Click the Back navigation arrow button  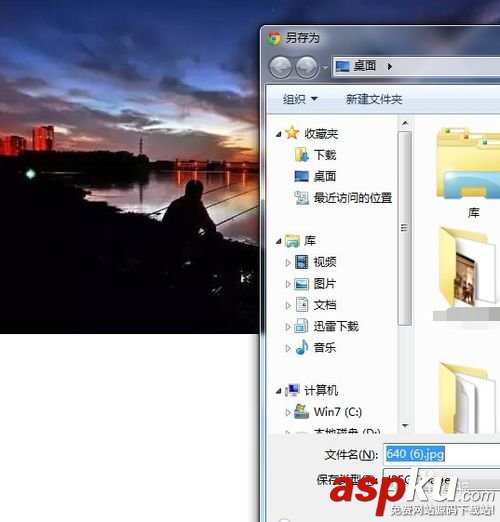pos(280,68)
